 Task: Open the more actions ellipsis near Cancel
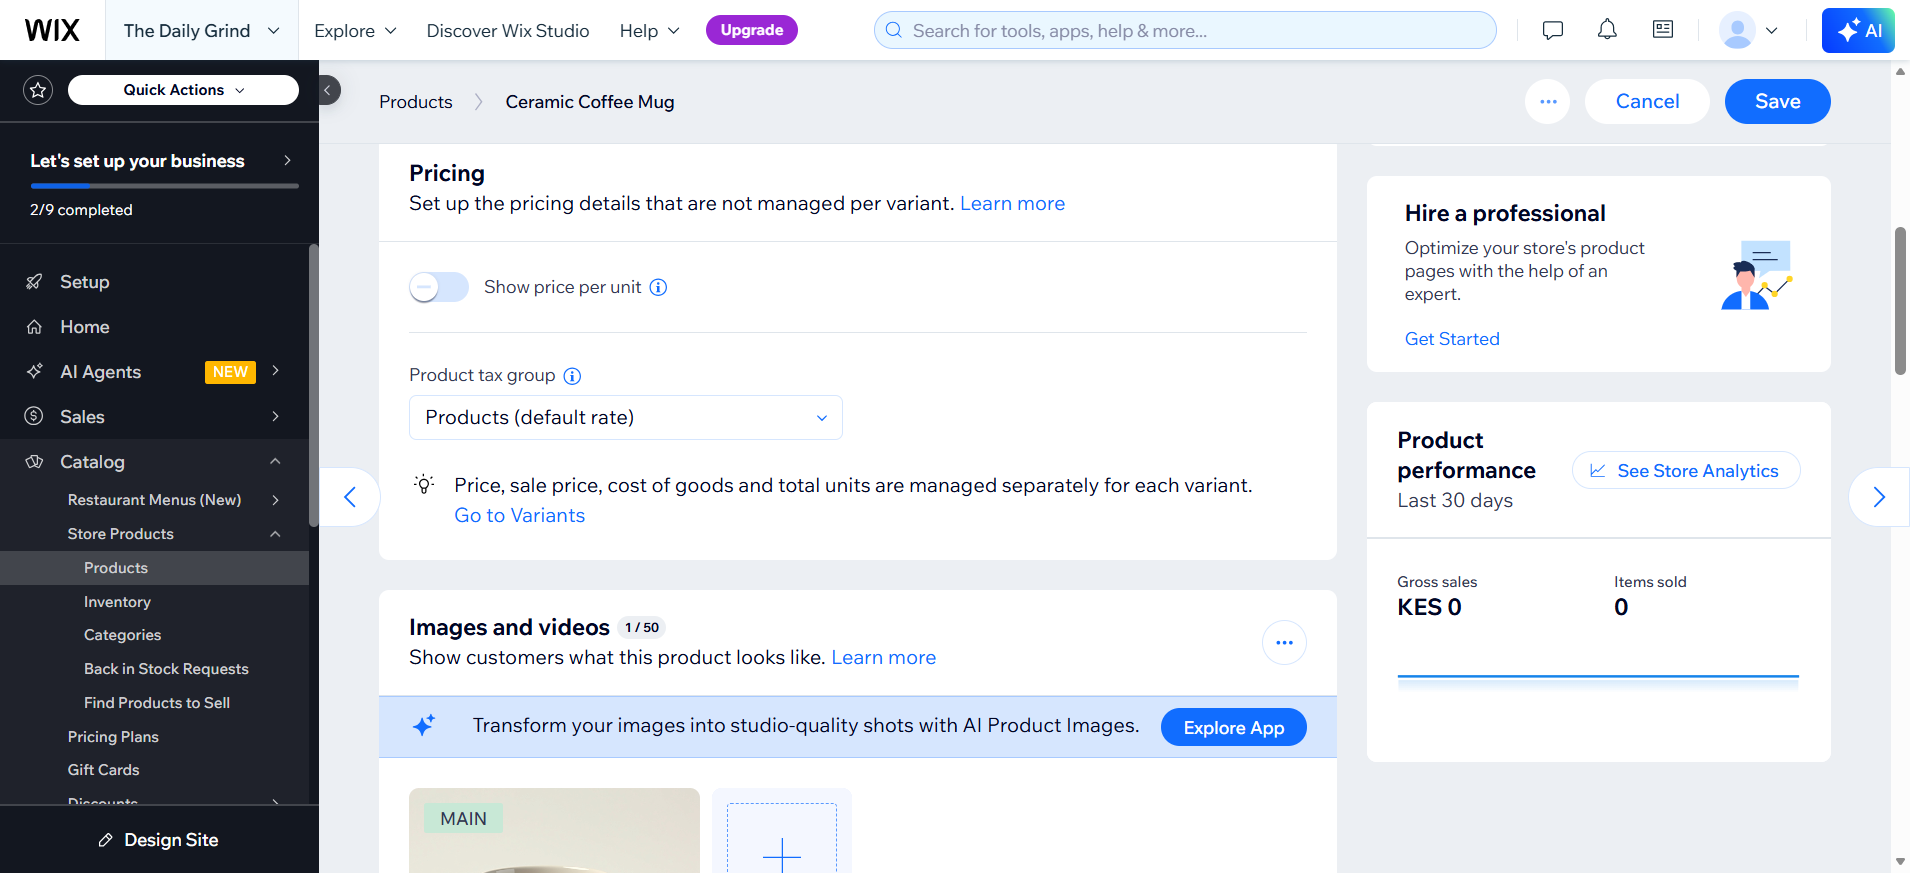(1548, 101)
